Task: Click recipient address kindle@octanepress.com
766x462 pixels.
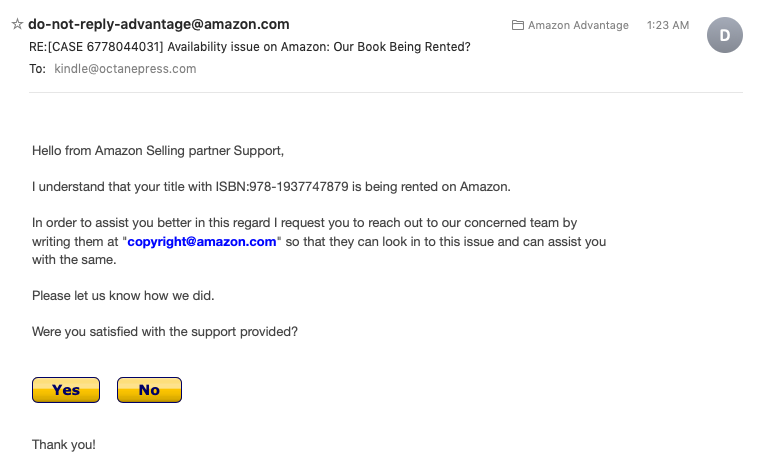Action: point(125,69)
